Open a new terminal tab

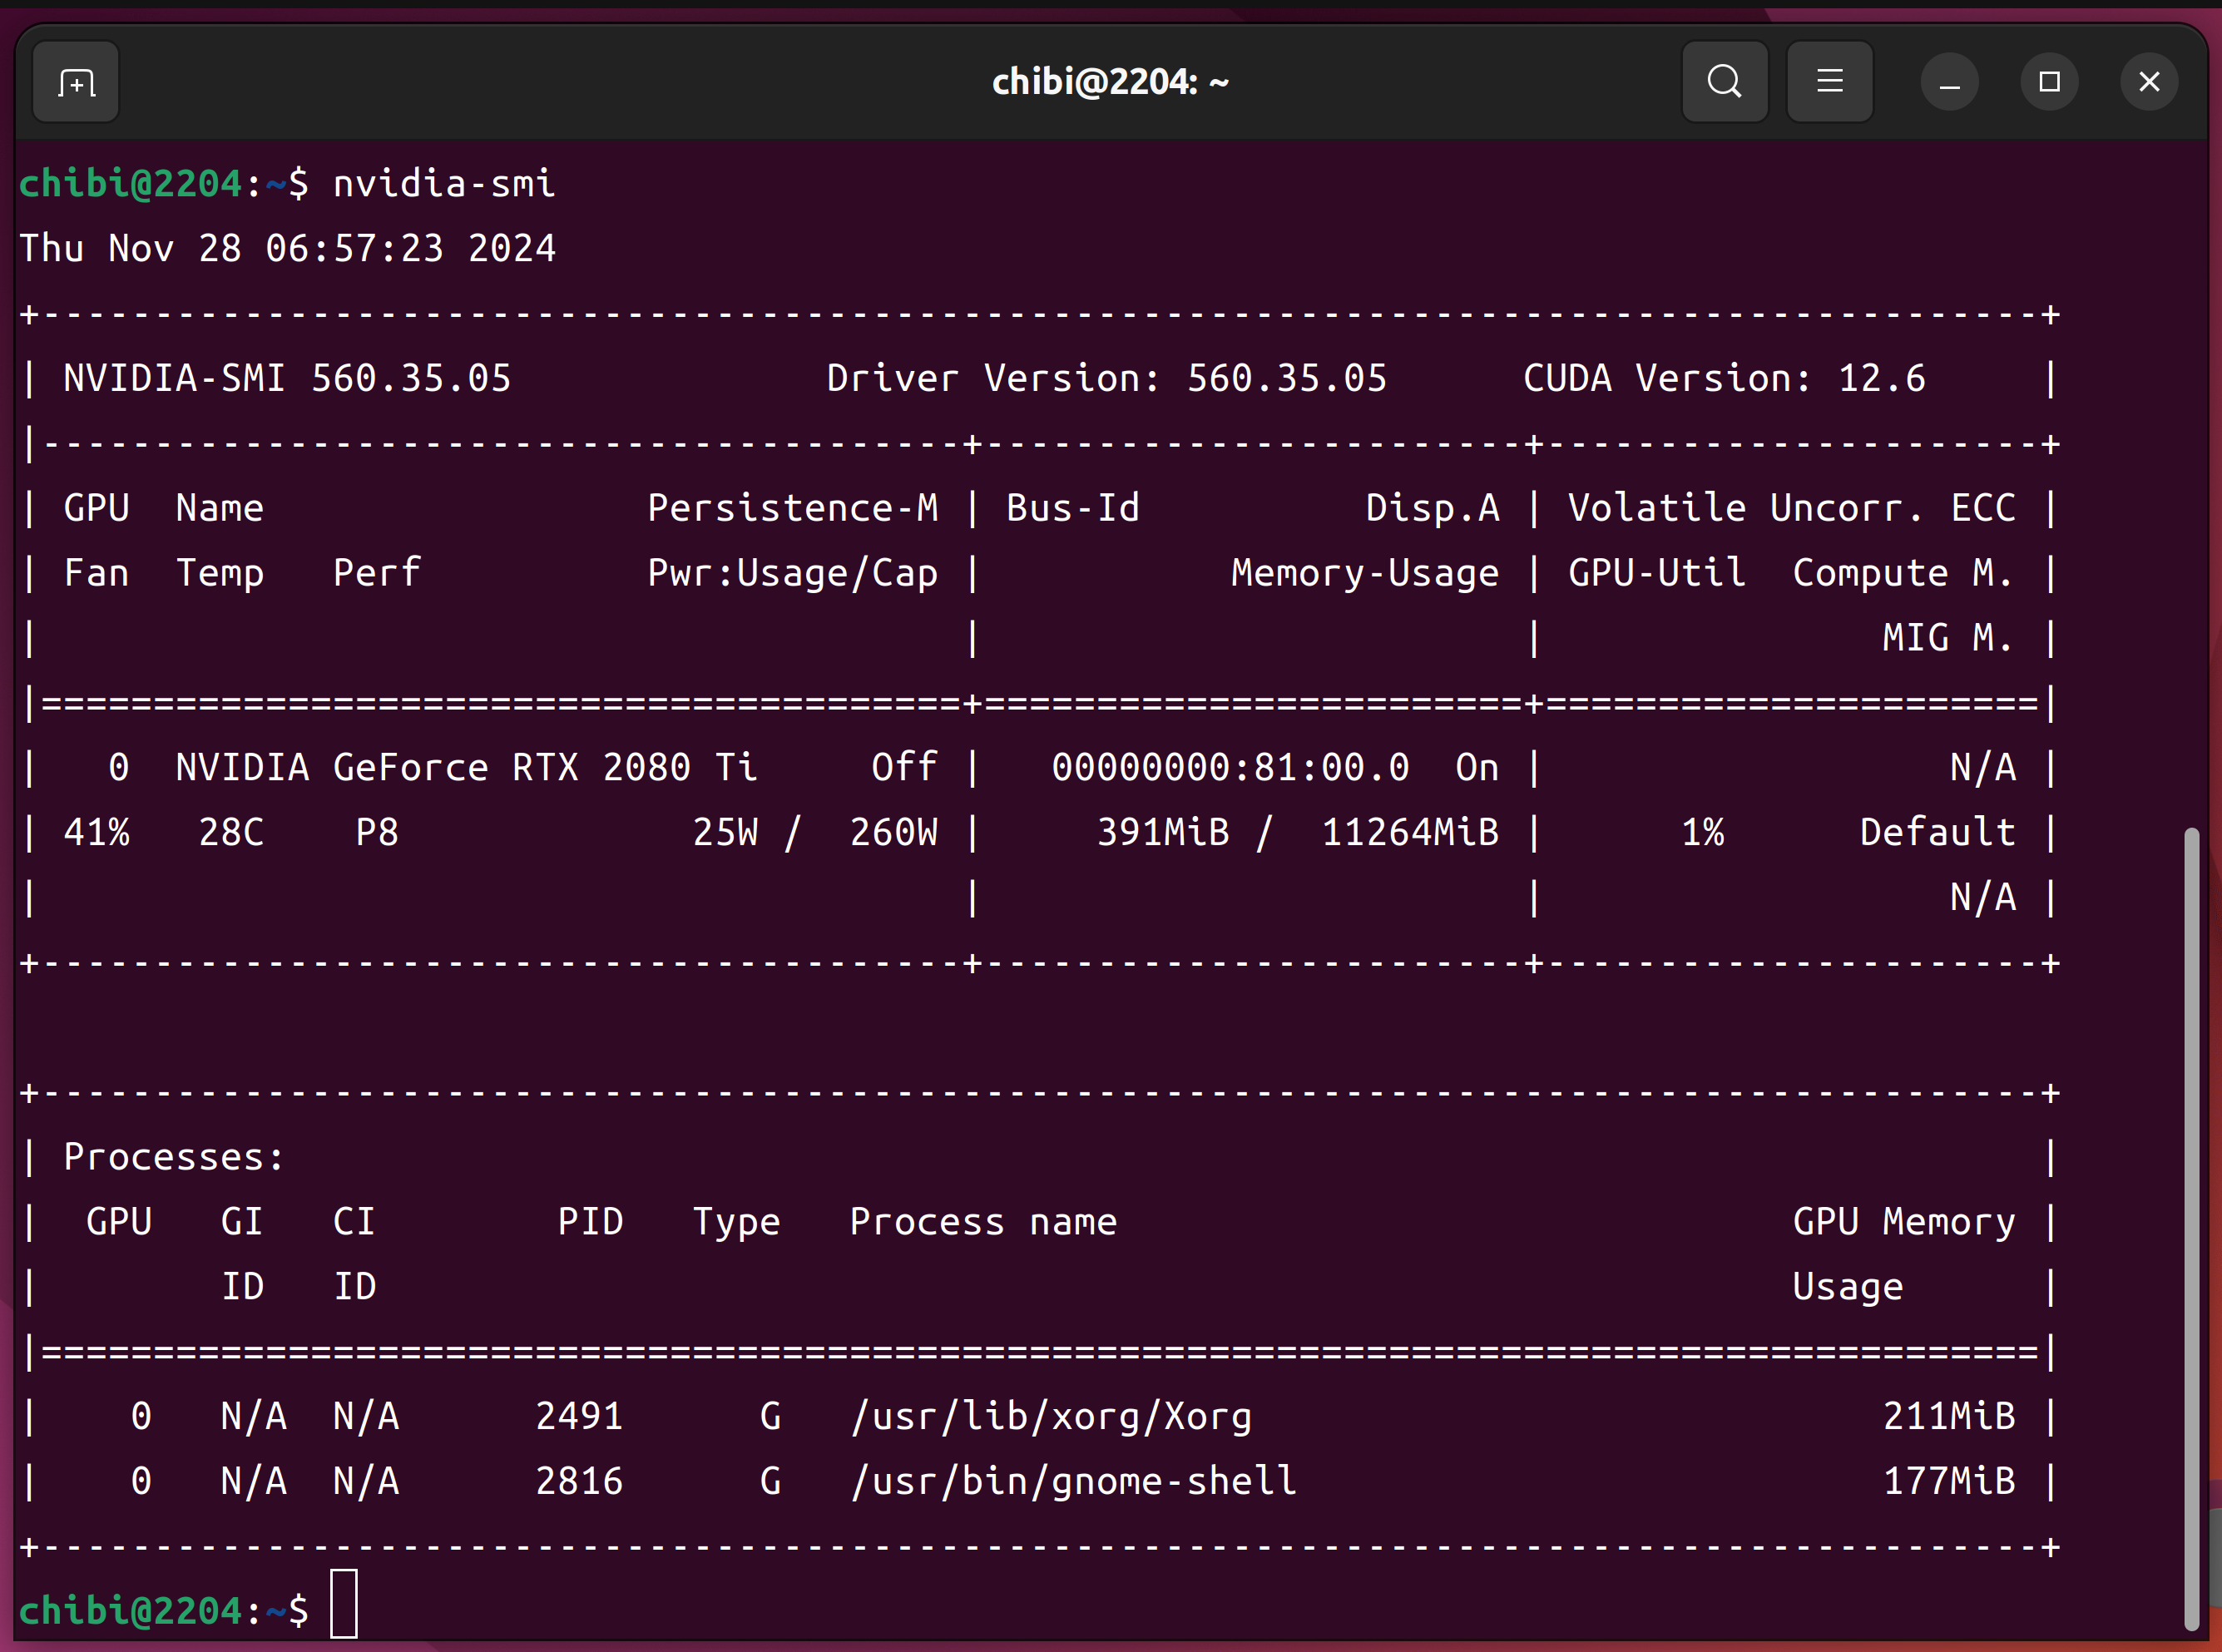pyautogui.click(x=76, y=82)
